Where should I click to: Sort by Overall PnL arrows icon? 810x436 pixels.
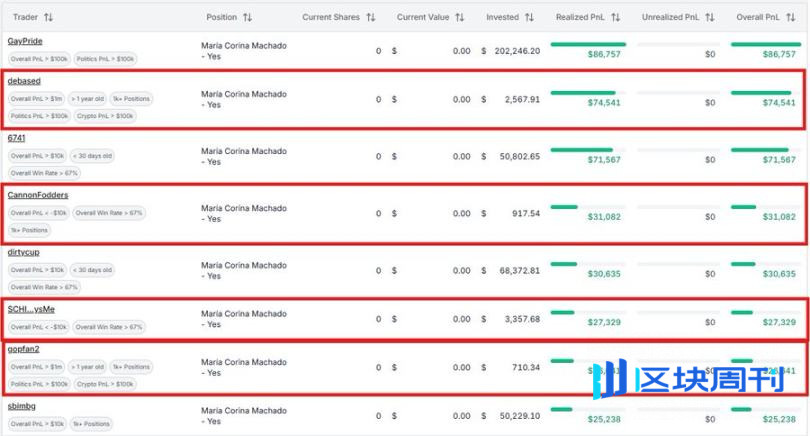[792, 18]
